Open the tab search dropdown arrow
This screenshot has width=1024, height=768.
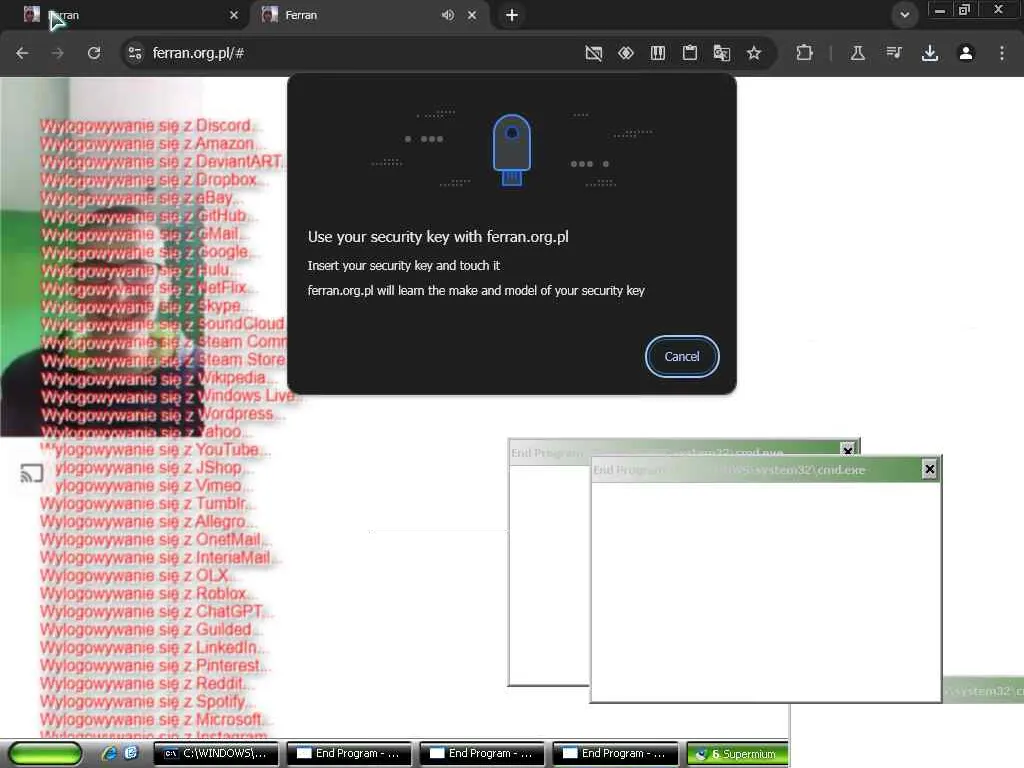(x=904, y=15)
